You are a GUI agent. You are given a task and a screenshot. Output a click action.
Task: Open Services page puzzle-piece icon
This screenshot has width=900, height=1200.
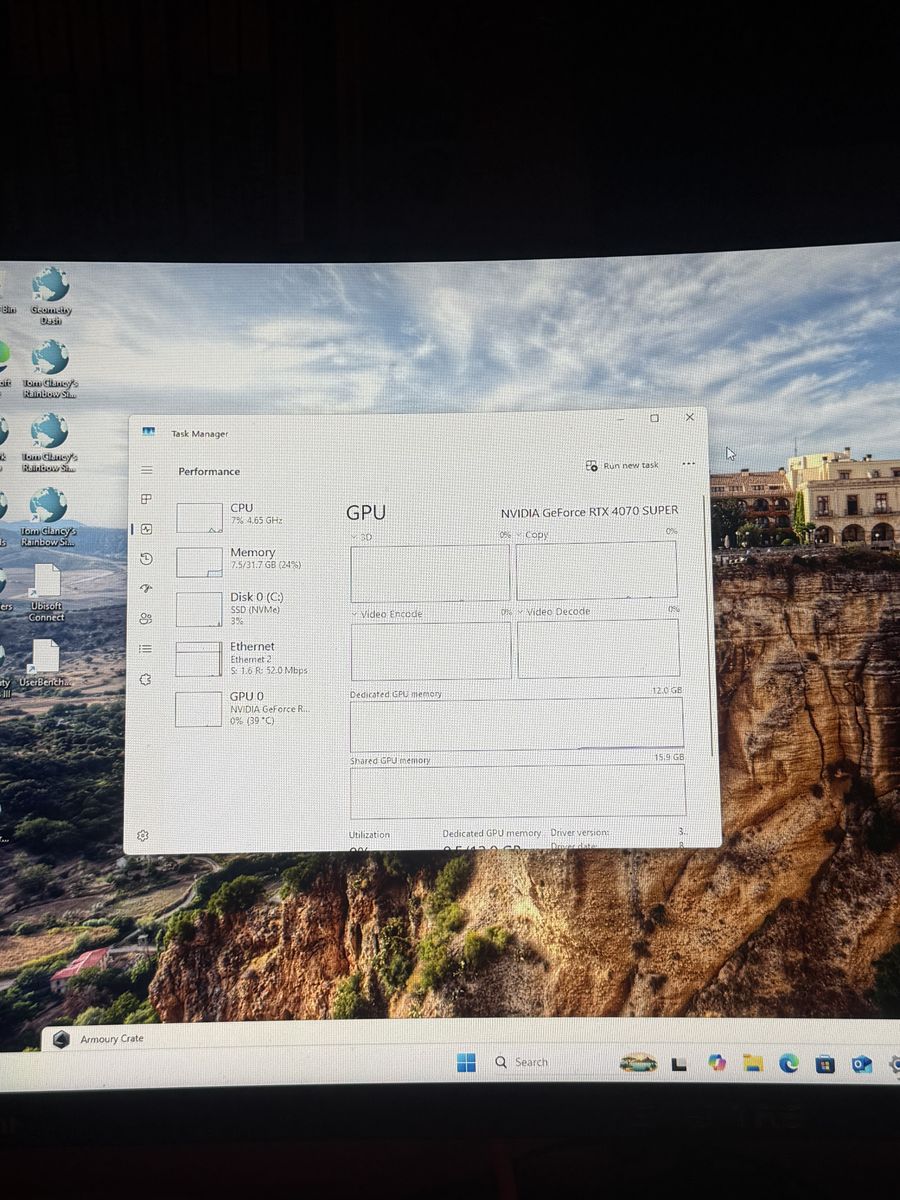146,679
